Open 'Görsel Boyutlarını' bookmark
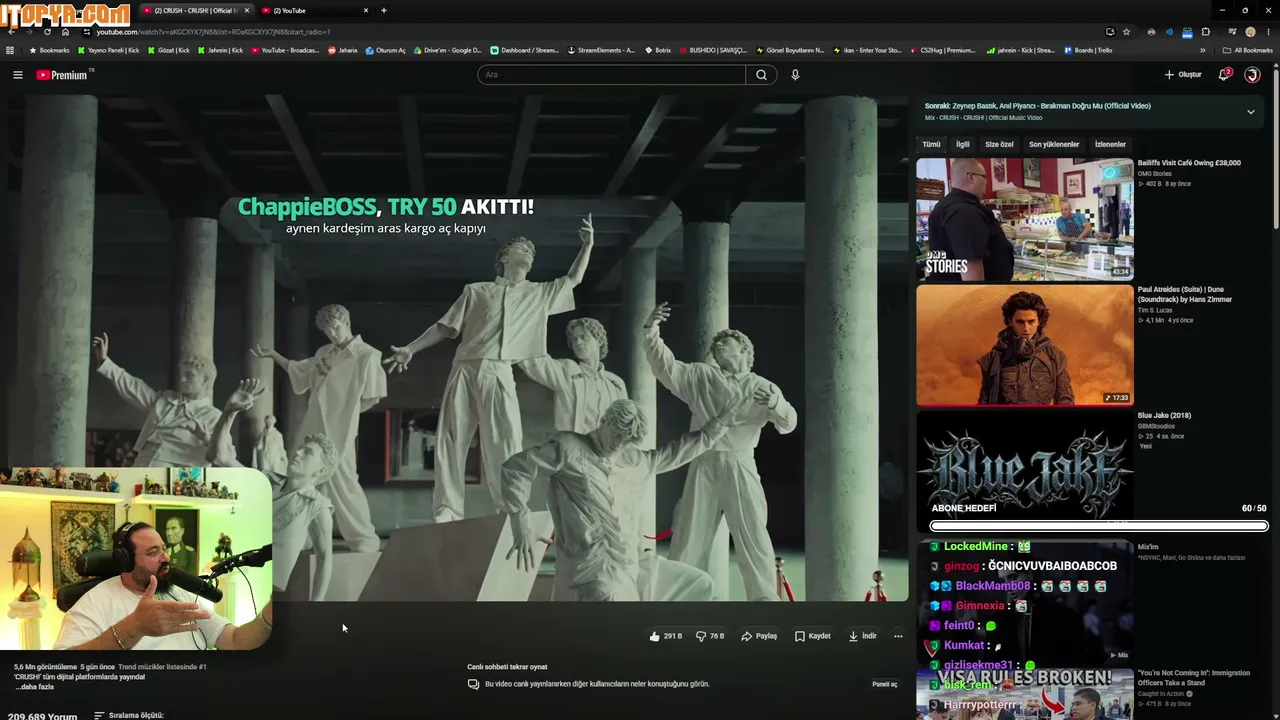 (790, 50)
